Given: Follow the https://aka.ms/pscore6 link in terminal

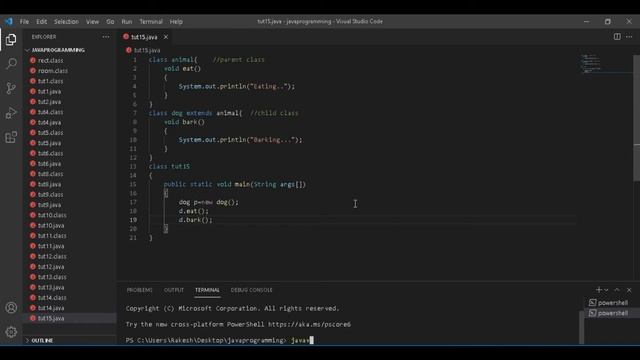Looking at the screenshot, I should (x=309, y=324).
